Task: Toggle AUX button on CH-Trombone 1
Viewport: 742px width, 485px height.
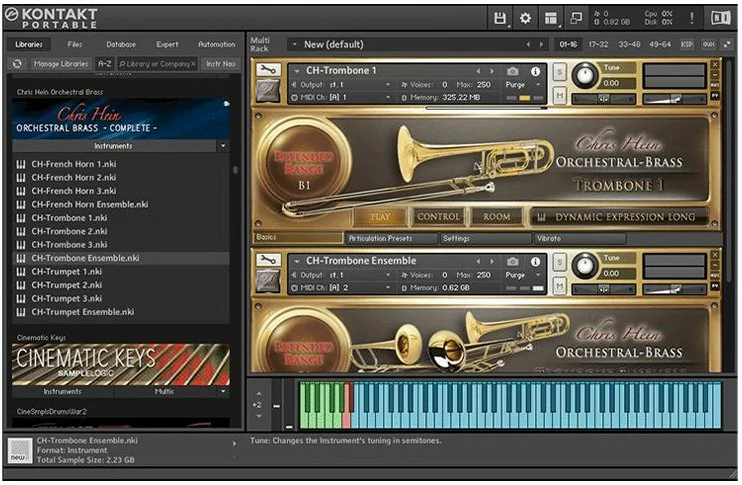Action: point(715,85)
